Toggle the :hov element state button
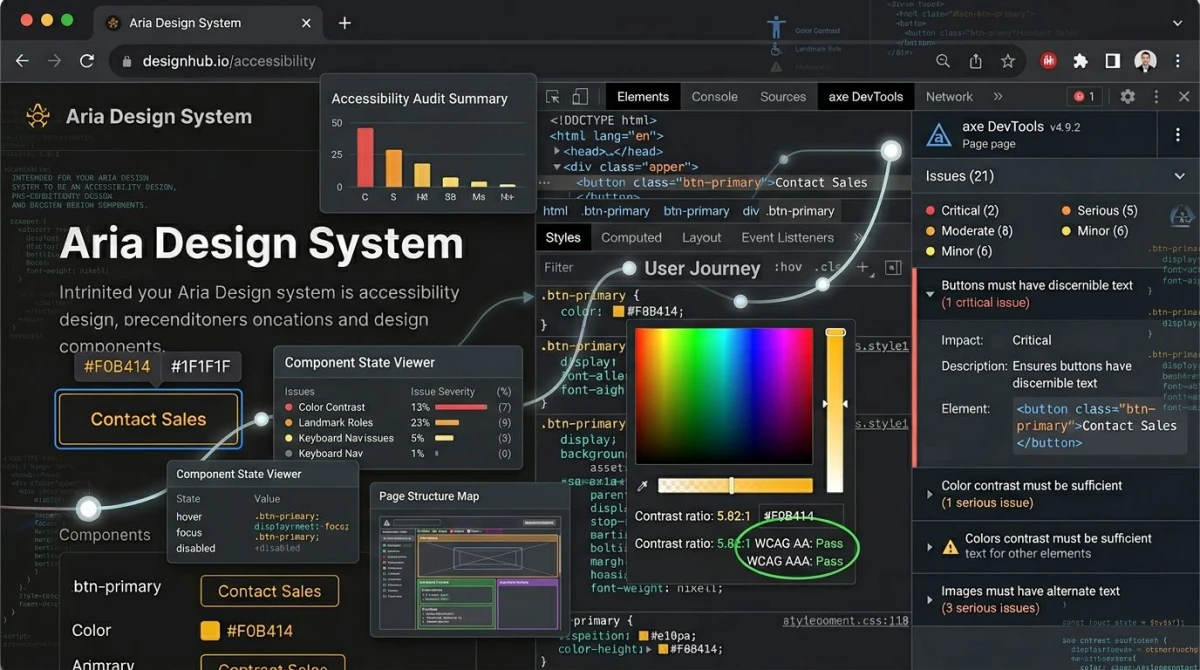This screenshot has width=1200, height=670. coord(789,268)
